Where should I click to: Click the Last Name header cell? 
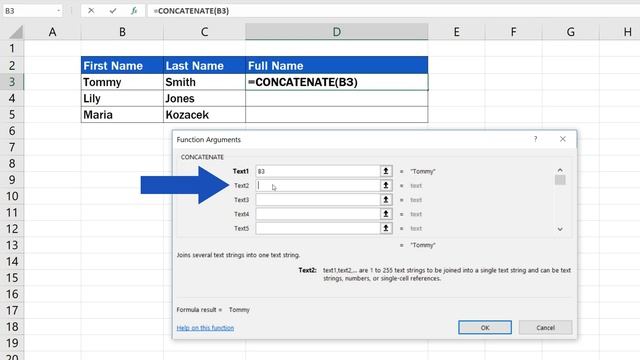(x=204, y=65)
